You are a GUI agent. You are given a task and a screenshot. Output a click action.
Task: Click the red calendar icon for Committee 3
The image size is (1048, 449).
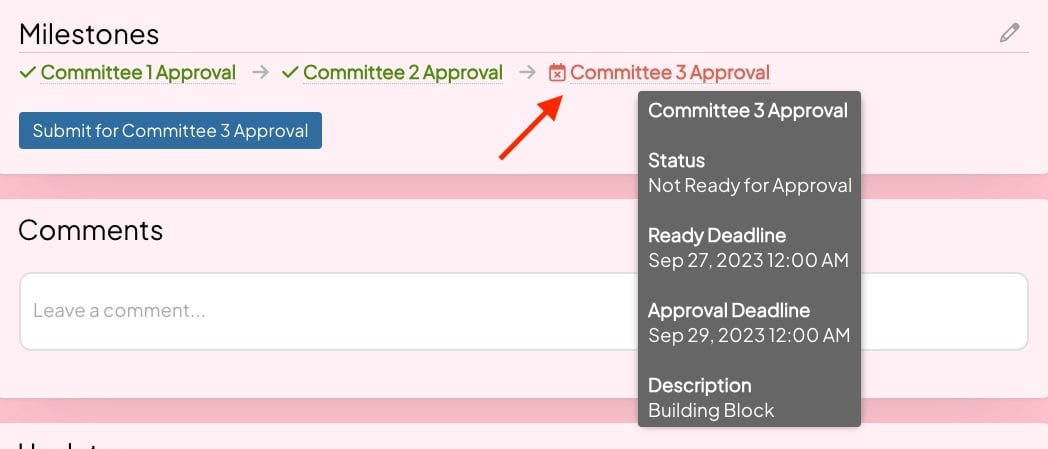558,73
